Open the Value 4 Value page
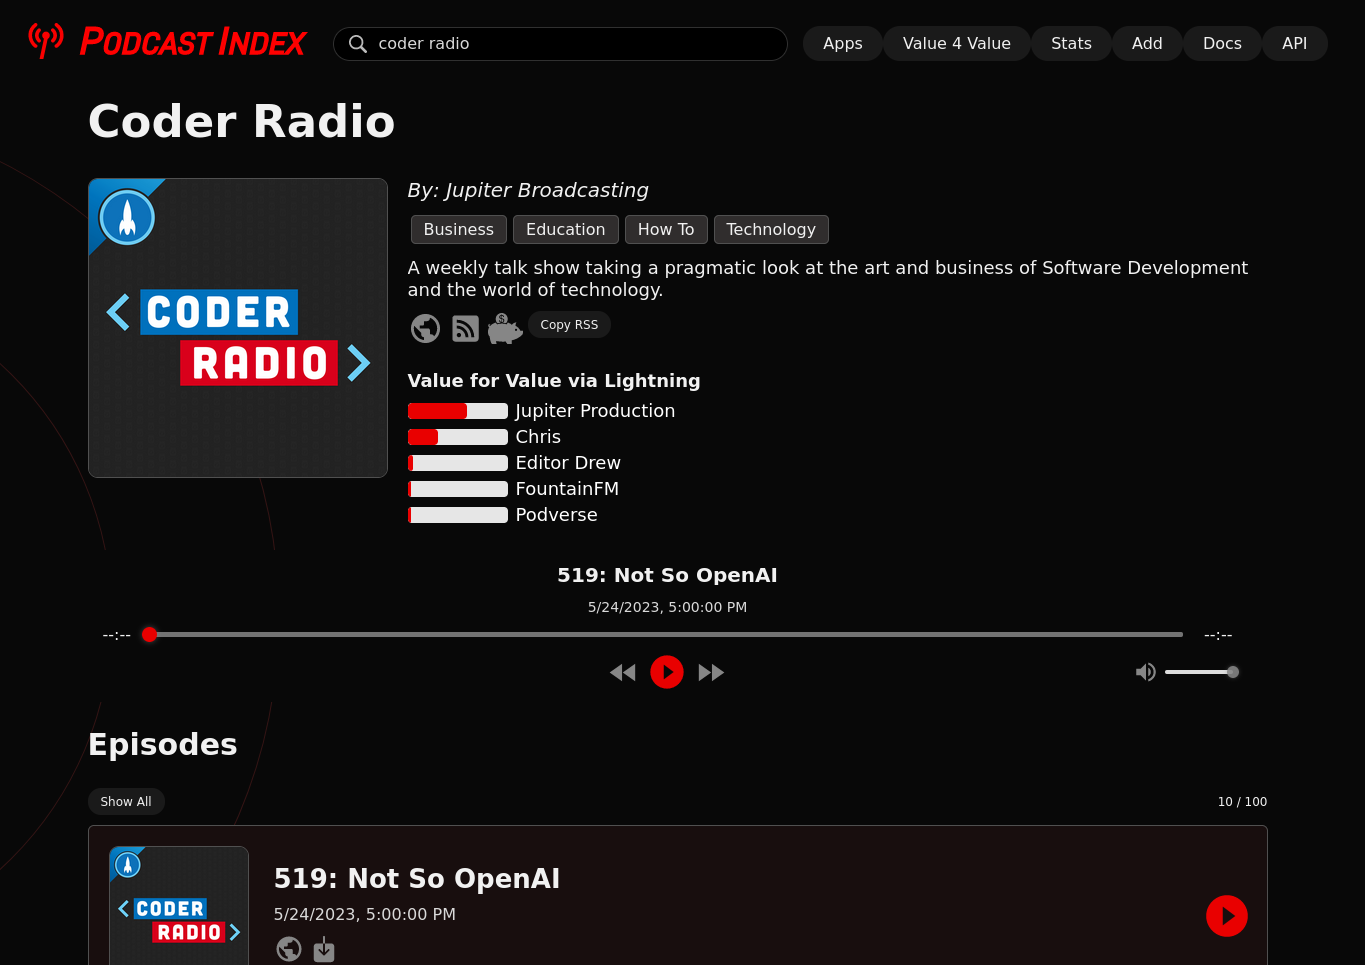This screenshot has height=965, width=1365. pyautogui.click(x=956, y=44)
